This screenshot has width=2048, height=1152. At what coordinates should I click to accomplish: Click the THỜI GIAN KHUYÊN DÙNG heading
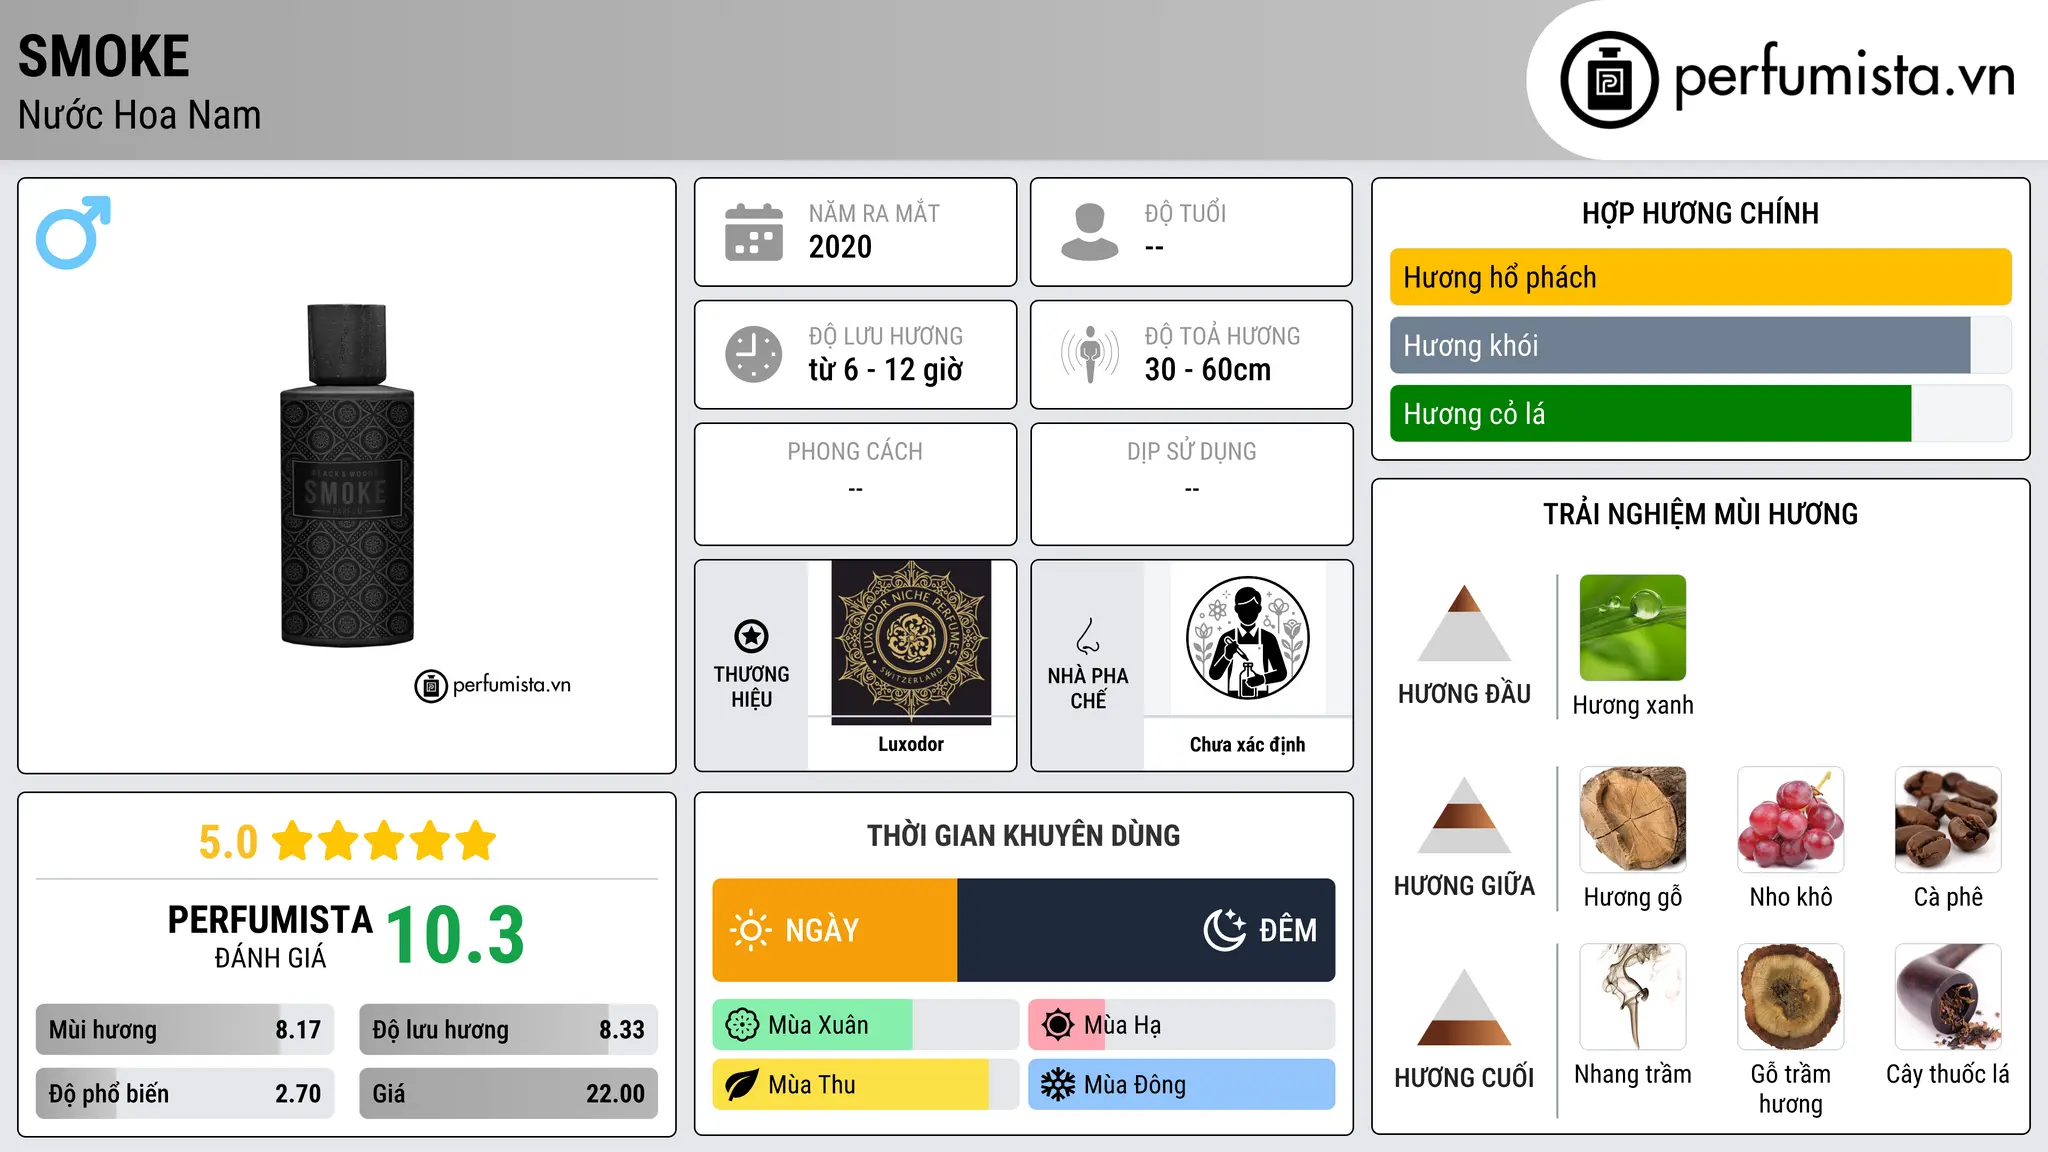[1023, 835]
